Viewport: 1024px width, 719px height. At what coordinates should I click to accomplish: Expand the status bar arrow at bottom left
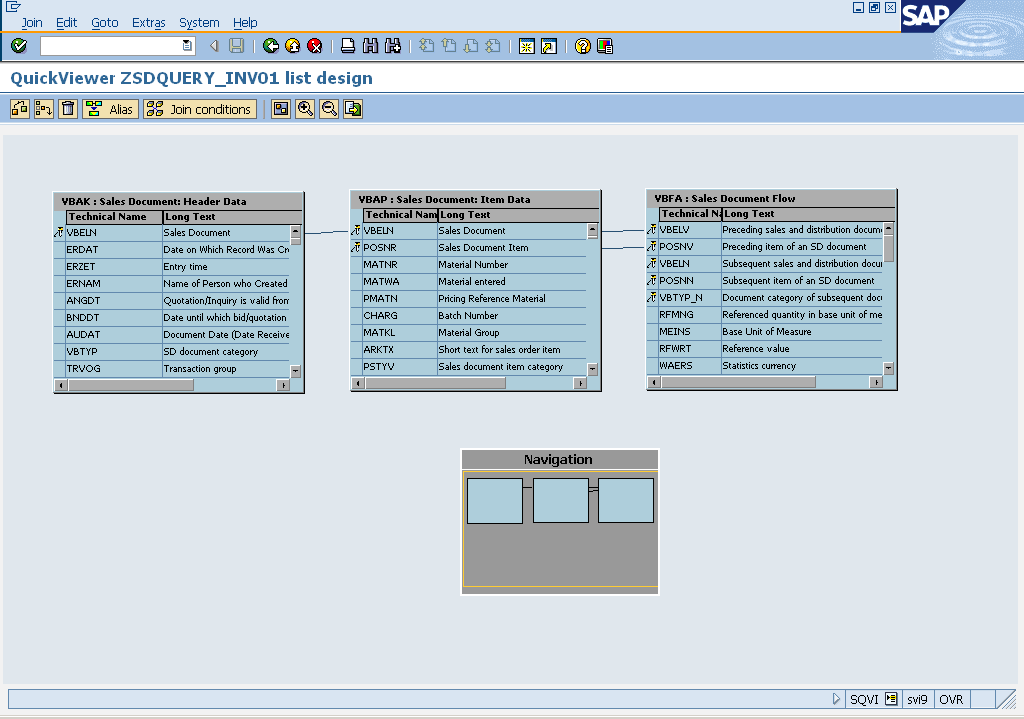point(837,699)
